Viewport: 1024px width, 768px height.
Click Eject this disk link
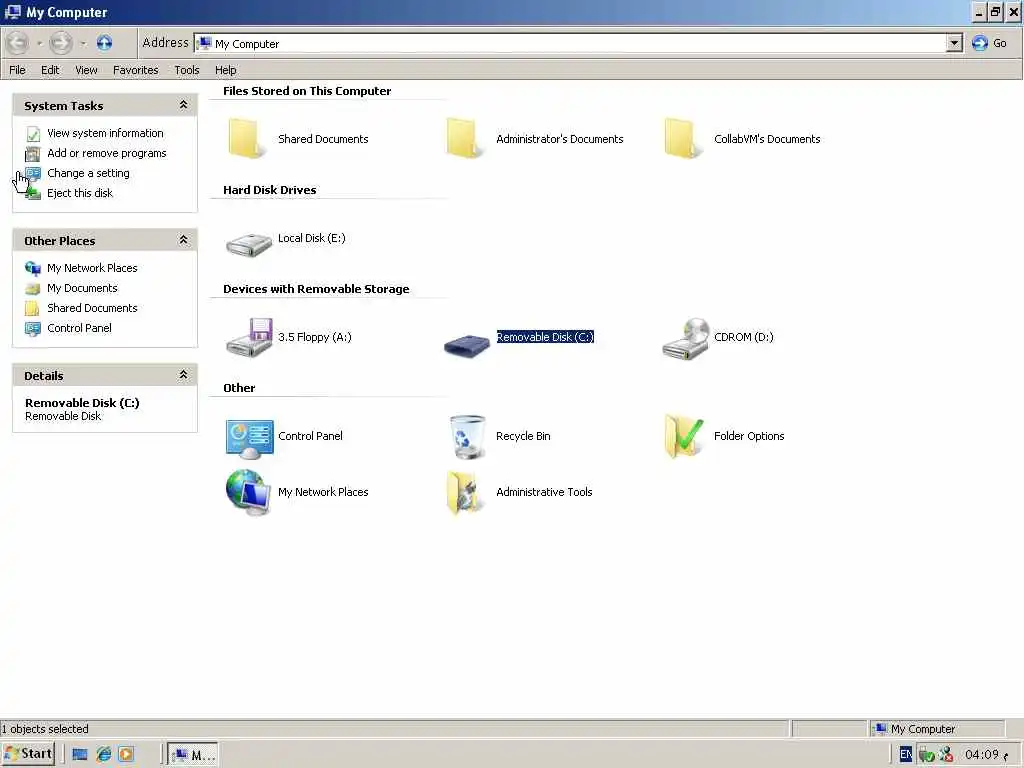[80, 193]
